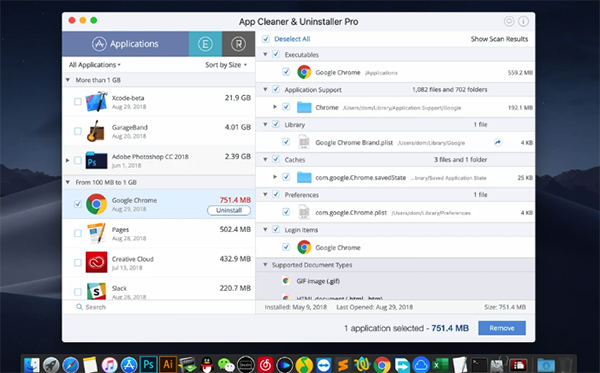
Task: Focus the Search field
Action: pos(159,307)
